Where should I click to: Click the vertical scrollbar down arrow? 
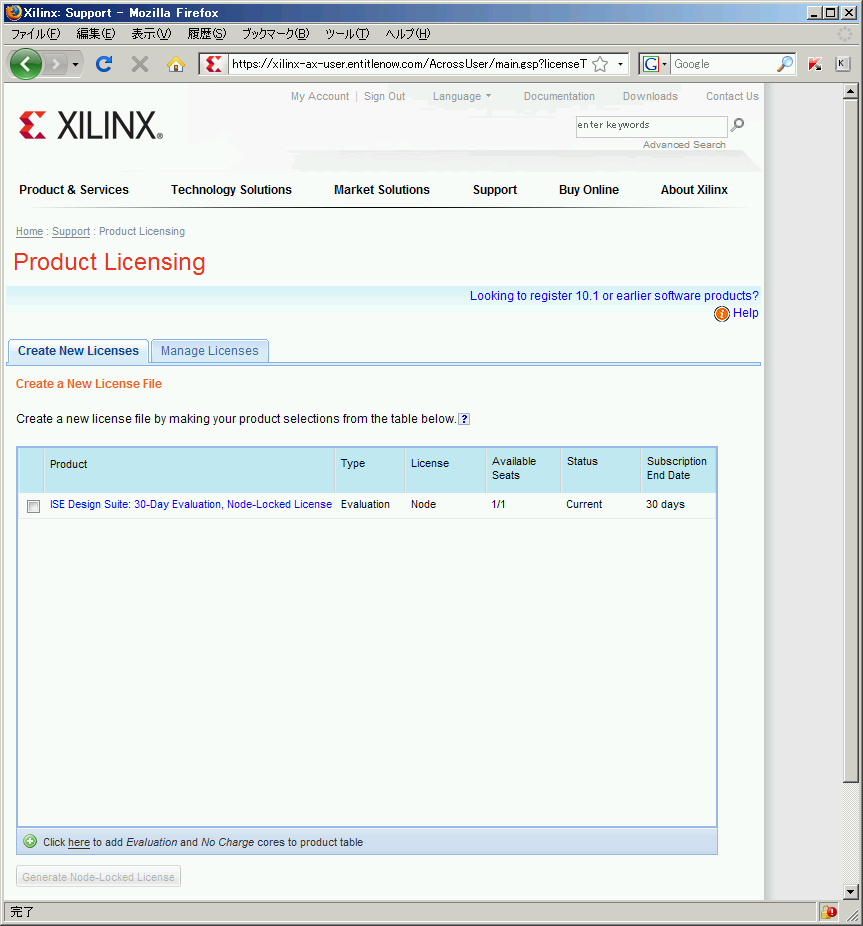click(851, 891)
